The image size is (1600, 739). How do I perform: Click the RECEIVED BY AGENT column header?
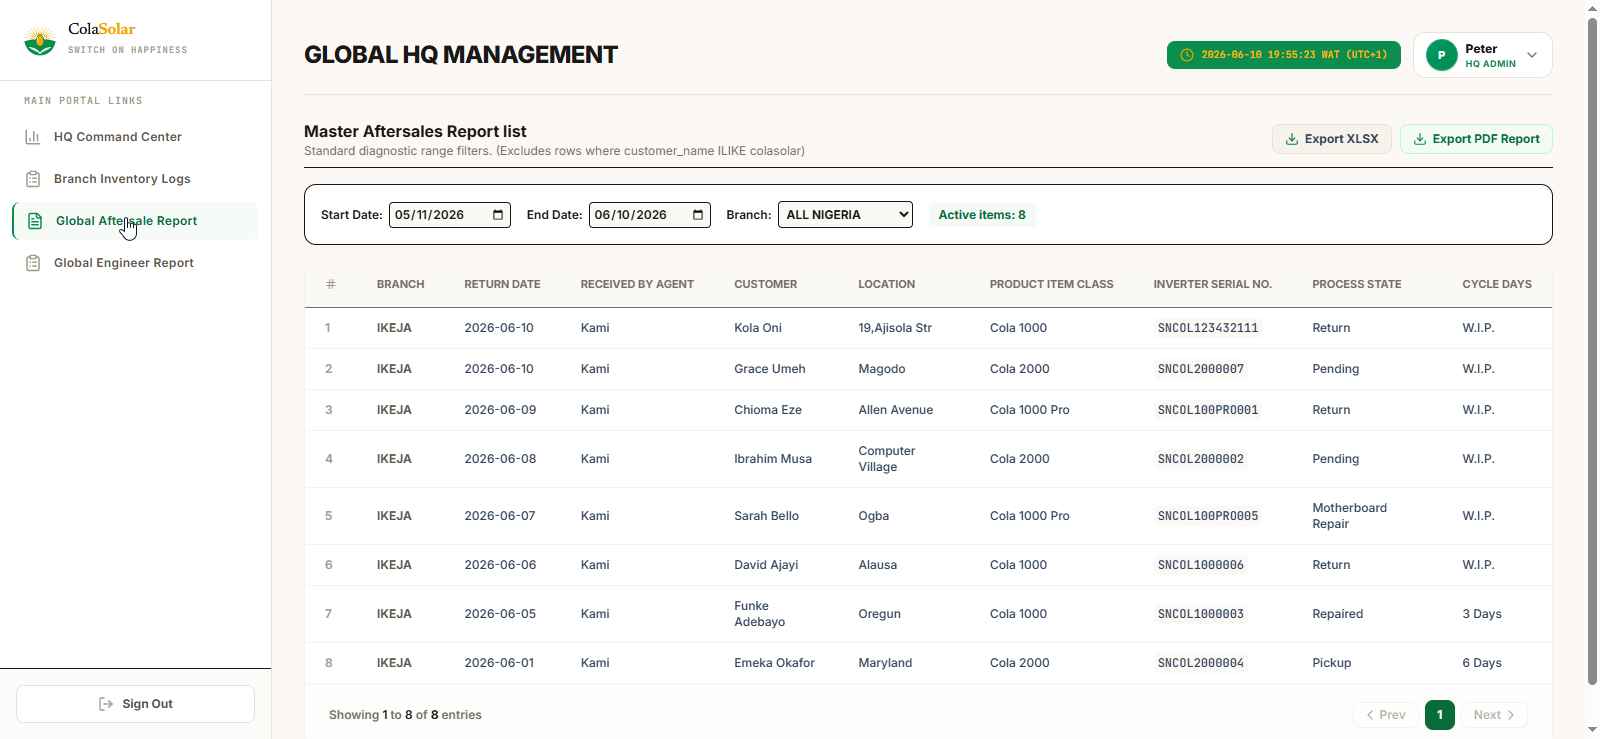(x=637, y=285)
